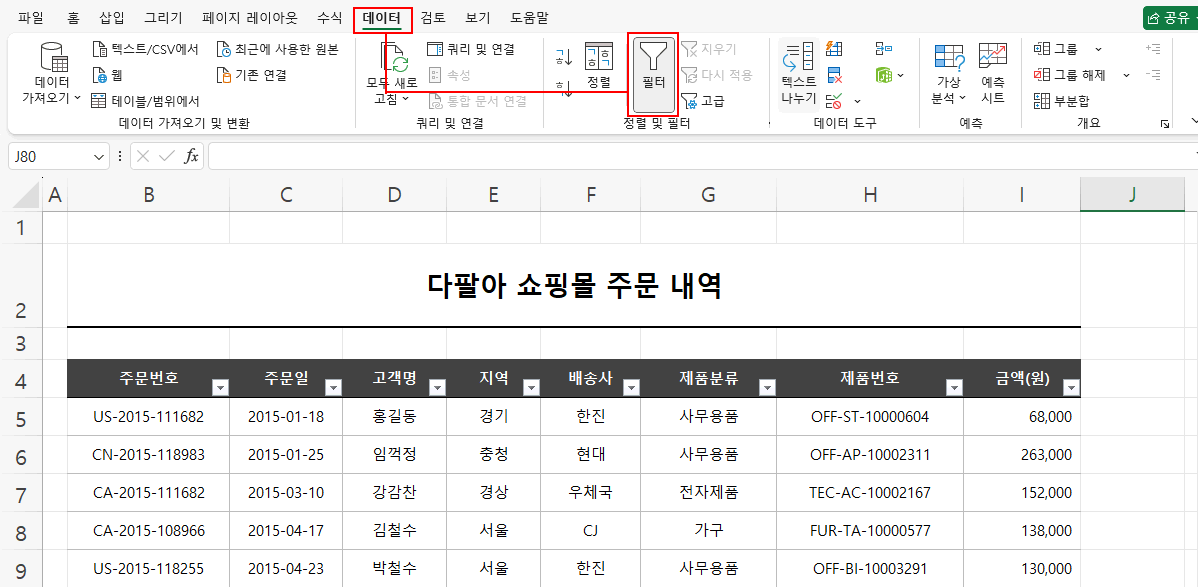Click the Data Validation icon
Image resolution: width=1198 pixels, height=587 pixels.
[835, 101]
